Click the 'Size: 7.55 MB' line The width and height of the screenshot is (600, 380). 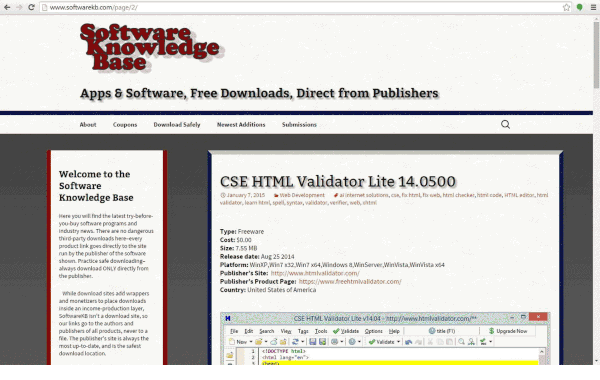(238, 248)
